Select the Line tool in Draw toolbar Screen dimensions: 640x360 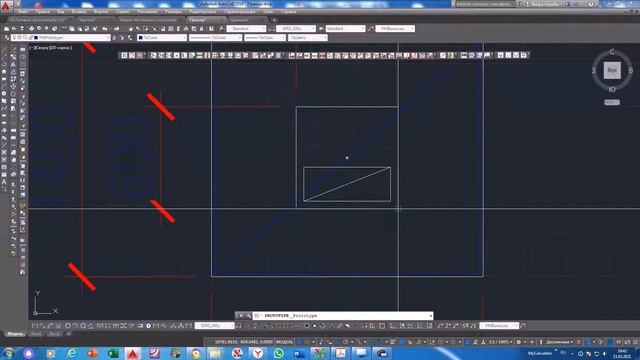4,49
